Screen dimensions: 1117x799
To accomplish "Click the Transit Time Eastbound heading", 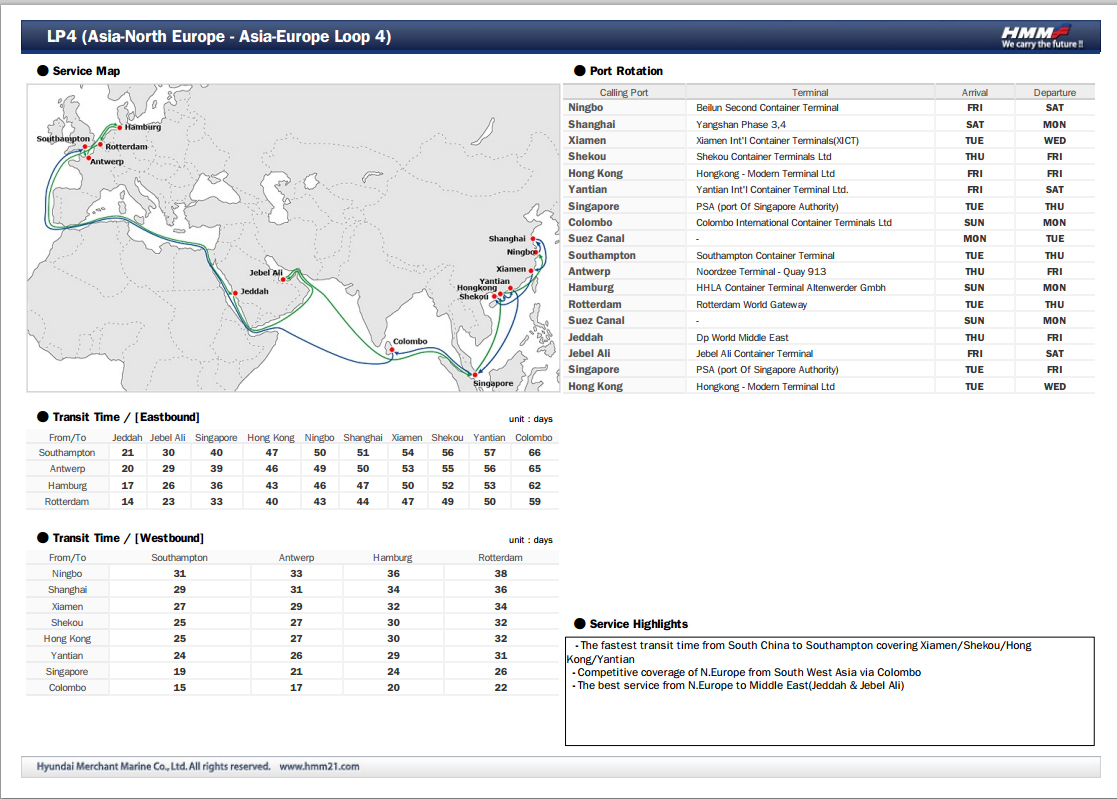I will click(x=126, y=417).
